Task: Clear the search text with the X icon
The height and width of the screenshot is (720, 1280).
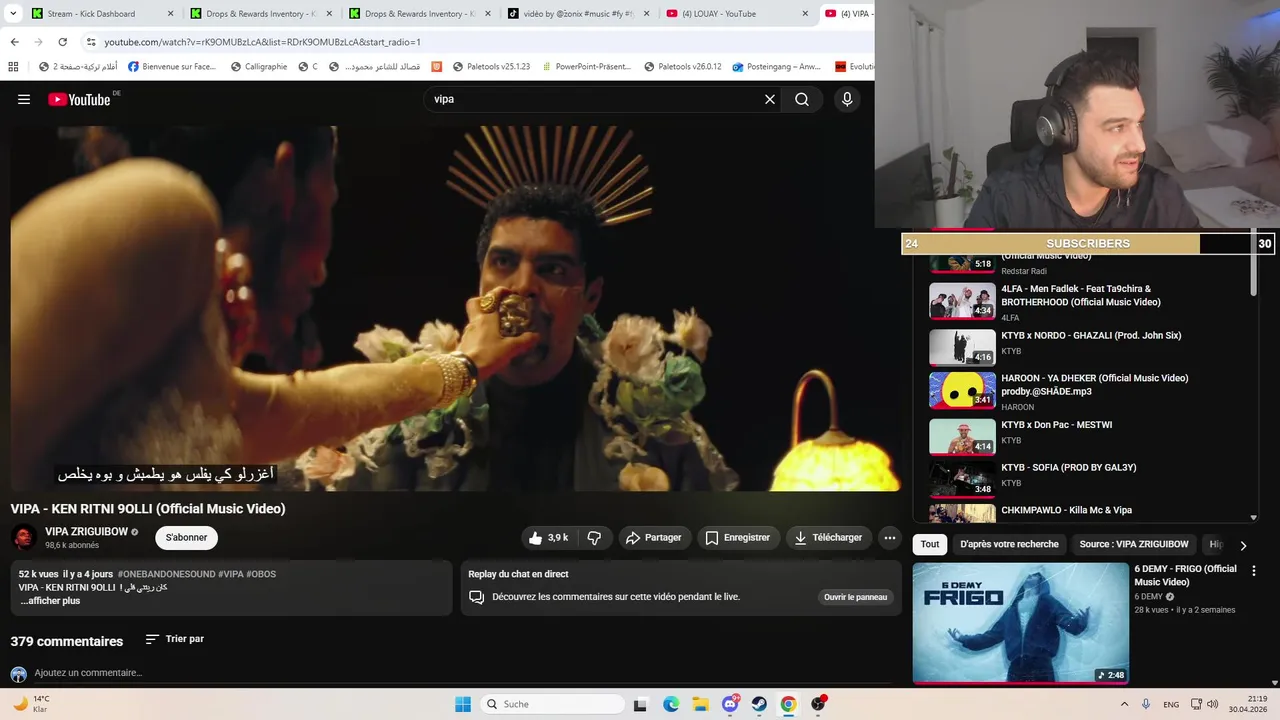Action: [x=770, y=99]
